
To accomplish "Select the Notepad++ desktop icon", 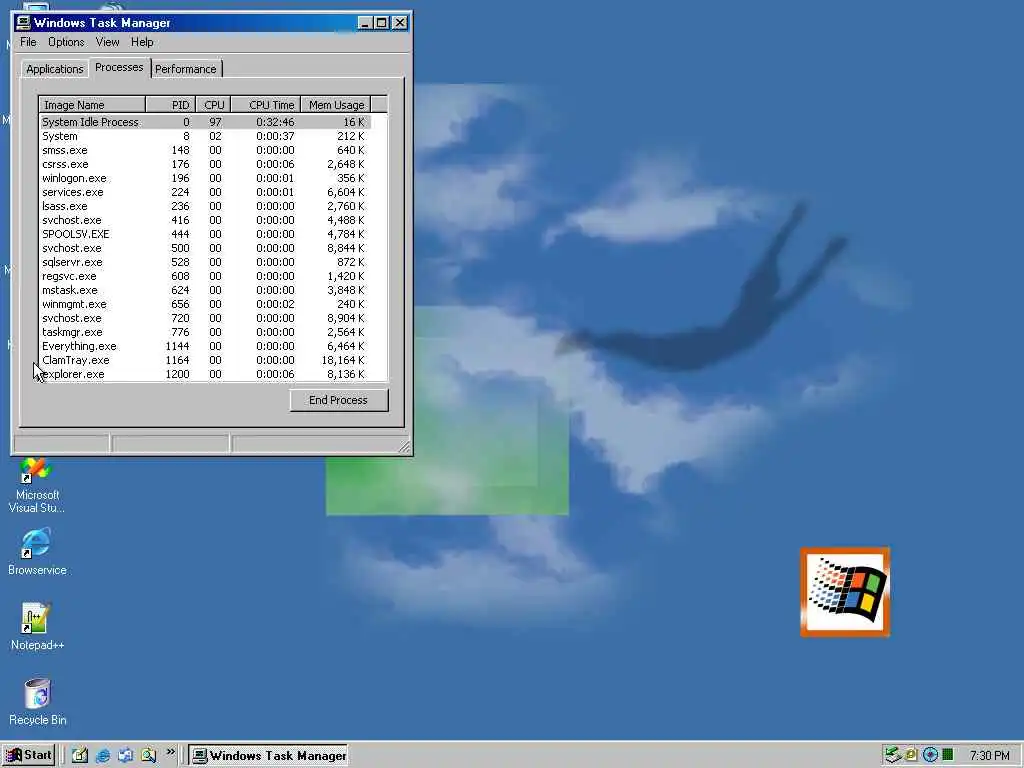I will pos(37,627).
